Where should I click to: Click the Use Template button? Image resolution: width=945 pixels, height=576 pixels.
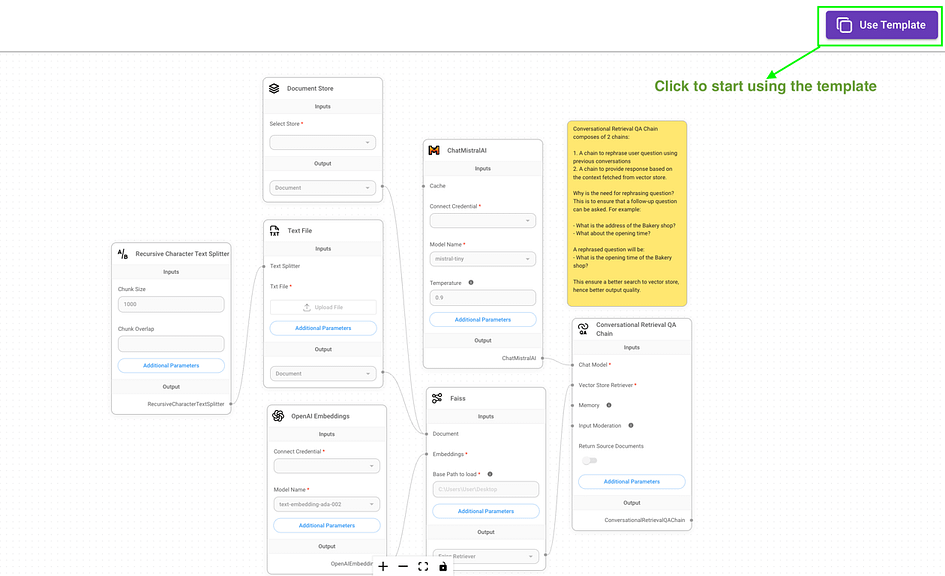[x=881, y=25]
